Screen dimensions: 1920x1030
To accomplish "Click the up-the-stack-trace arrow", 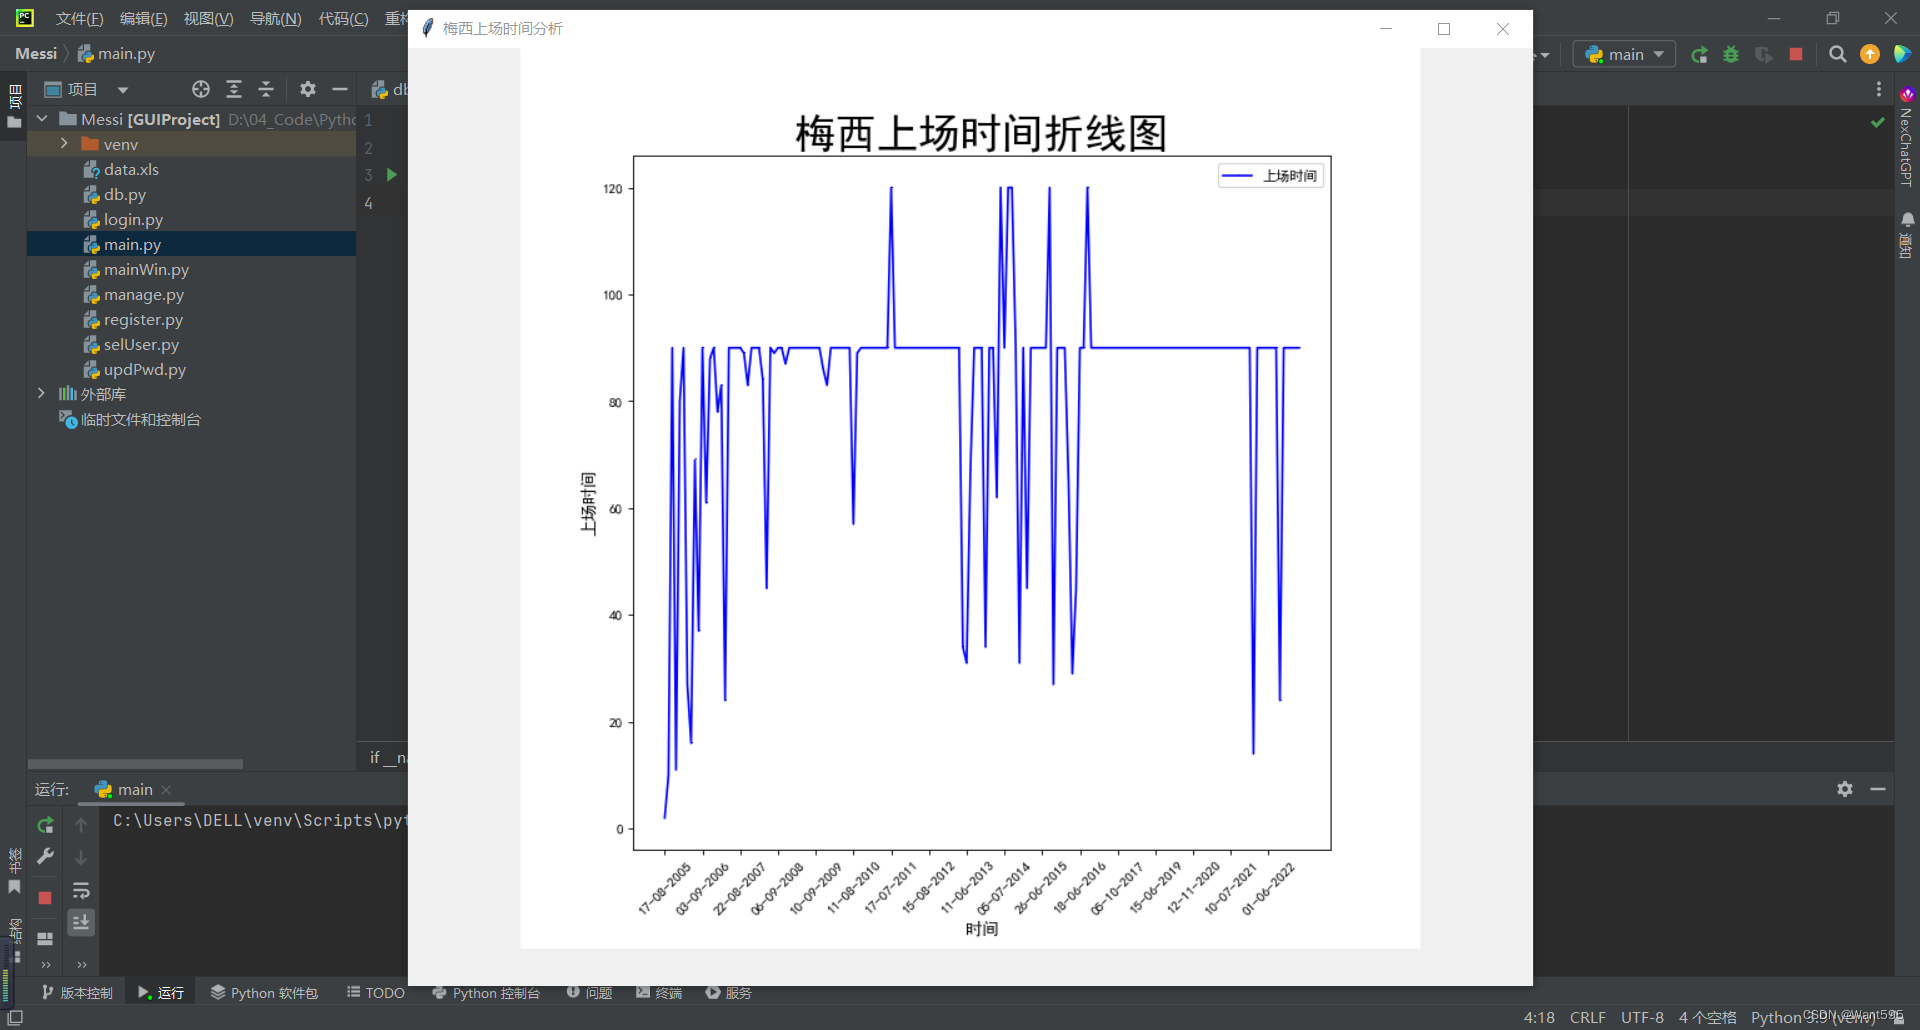I will (x=81, y=825).
